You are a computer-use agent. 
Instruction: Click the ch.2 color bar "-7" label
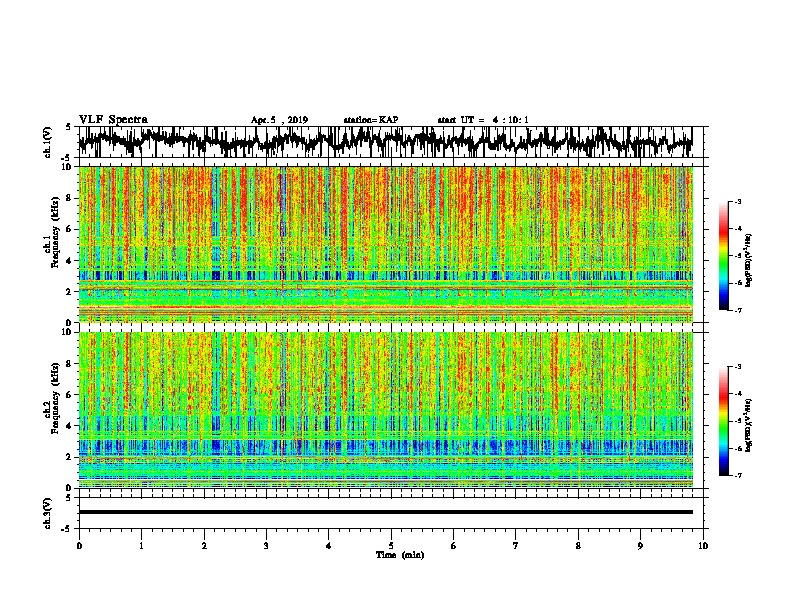[738, 475]
